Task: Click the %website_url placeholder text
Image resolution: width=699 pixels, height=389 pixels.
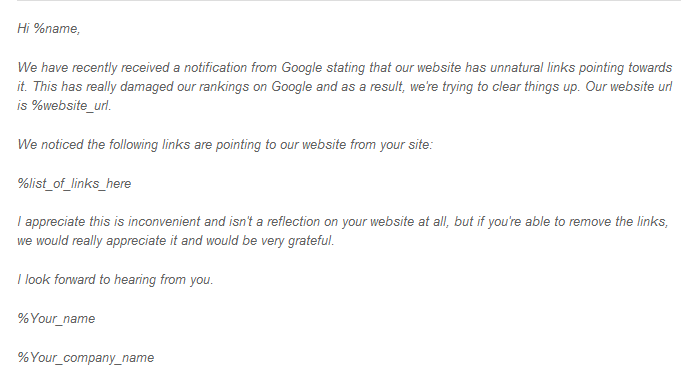Action: tap(71, 106)
